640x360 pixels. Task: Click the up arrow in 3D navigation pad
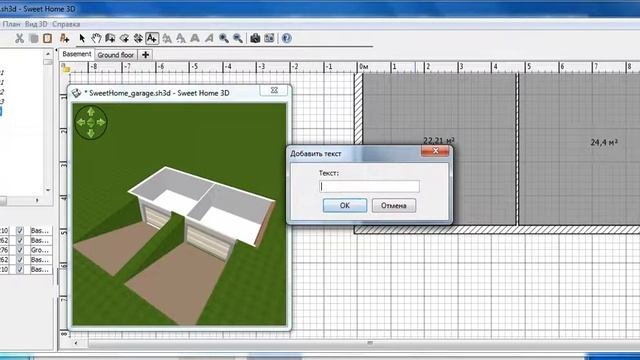click(x=91, y=111)
